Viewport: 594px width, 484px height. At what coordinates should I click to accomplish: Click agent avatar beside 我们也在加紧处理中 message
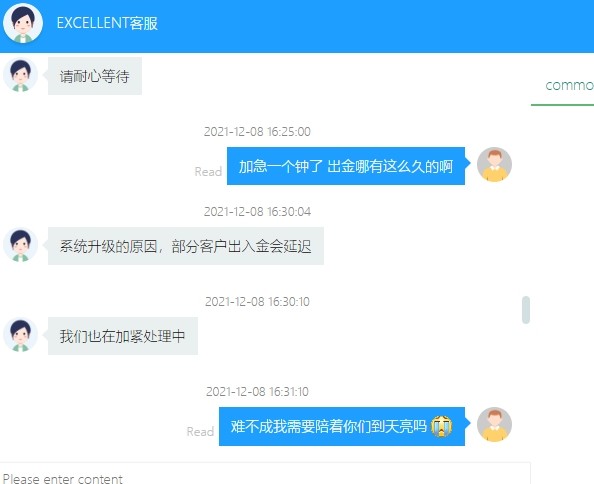pos(20,335)
